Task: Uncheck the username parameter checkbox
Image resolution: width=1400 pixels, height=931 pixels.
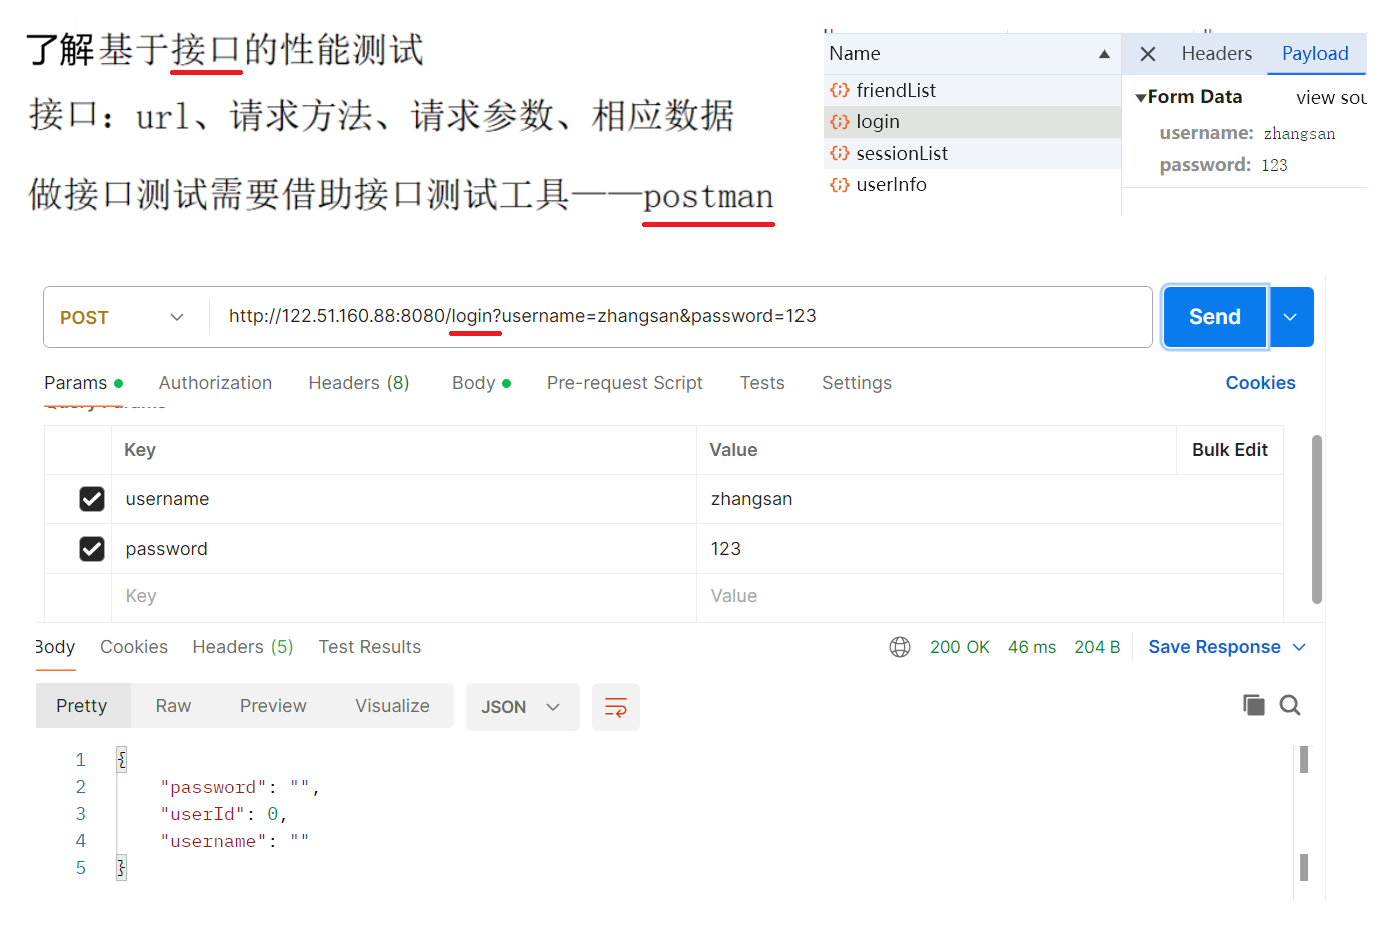Action: pos(92,499)
